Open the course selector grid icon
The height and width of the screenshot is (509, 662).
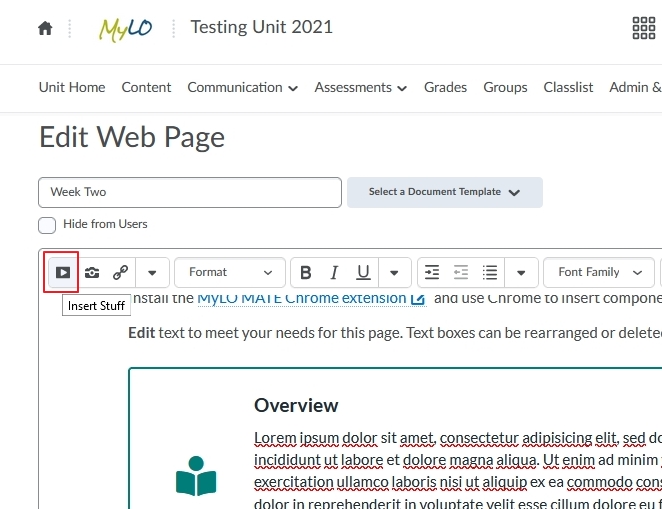pyautogui.click(x=643, y=28)
